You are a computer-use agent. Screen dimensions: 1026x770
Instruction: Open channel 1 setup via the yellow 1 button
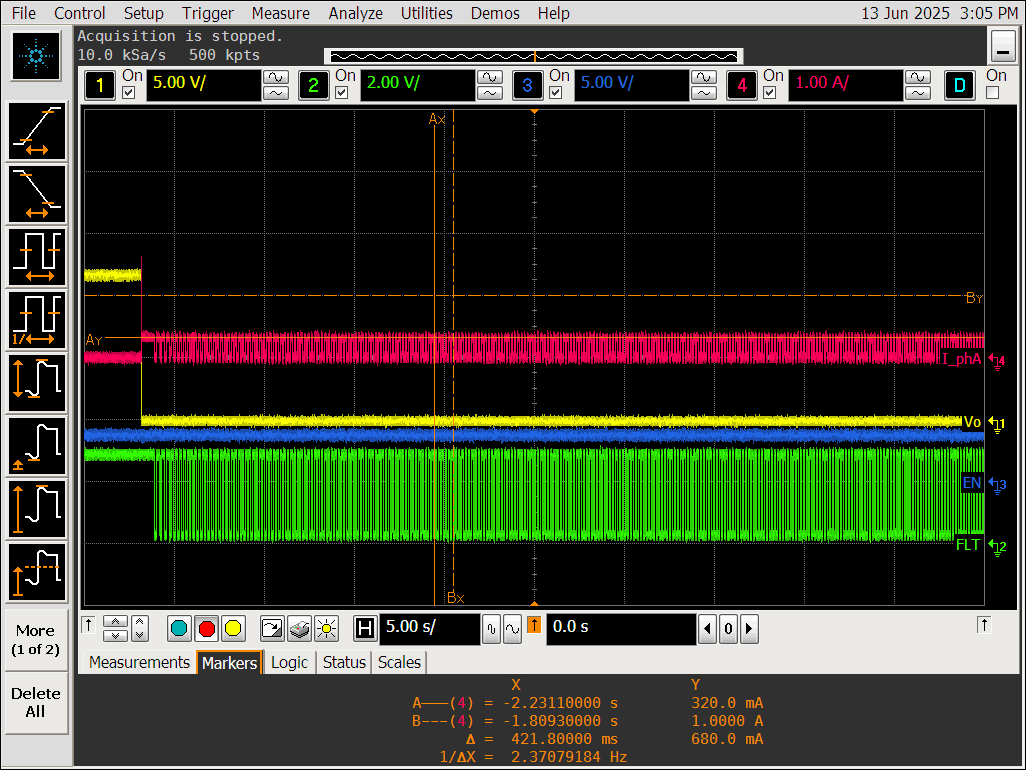point(100,85)
